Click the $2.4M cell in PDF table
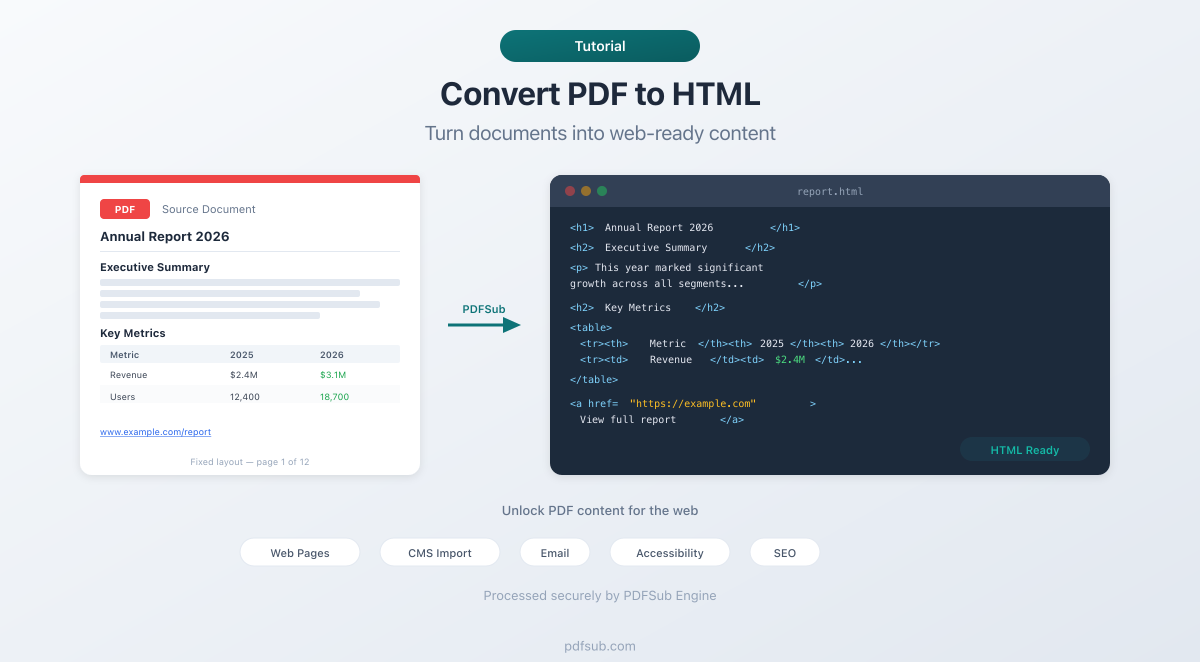 click(x=244, y=375)
